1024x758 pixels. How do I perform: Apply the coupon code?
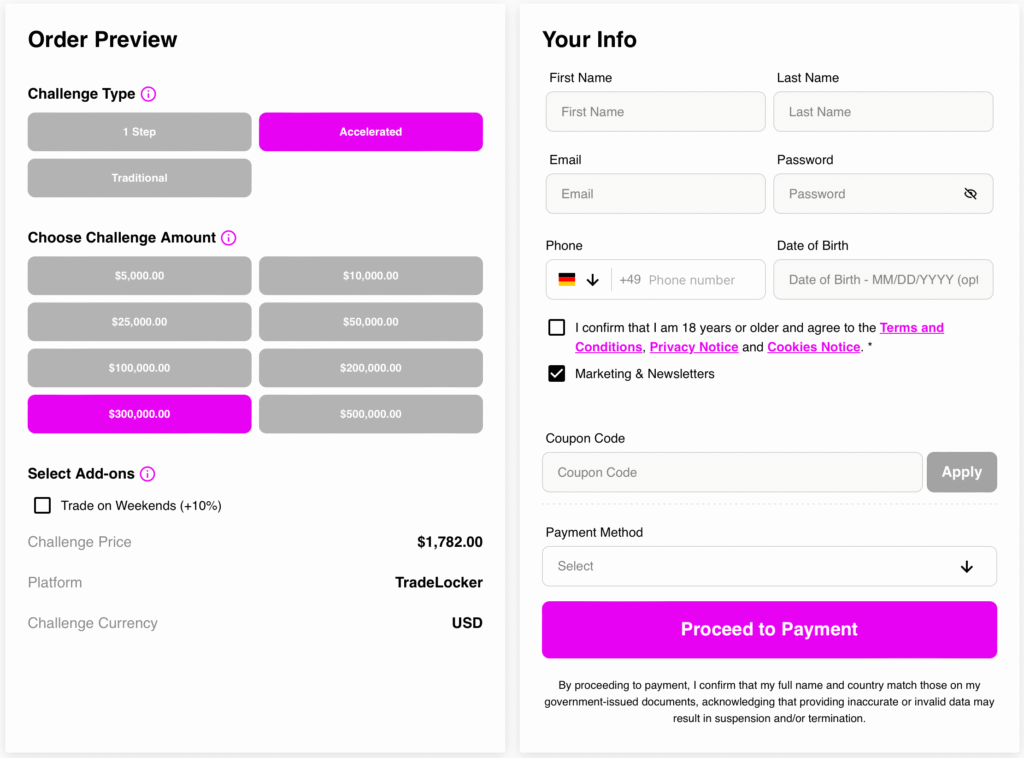(x=961, y=472)
